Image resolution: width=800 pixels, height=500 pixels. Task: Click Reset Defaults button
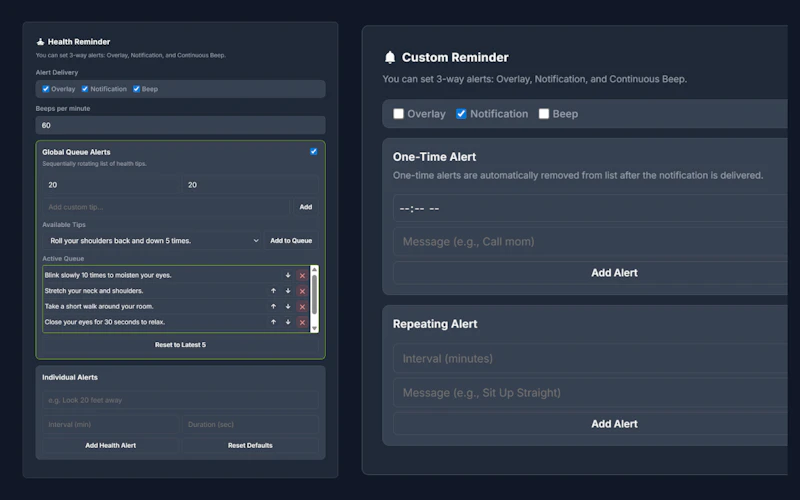[250, 445]
